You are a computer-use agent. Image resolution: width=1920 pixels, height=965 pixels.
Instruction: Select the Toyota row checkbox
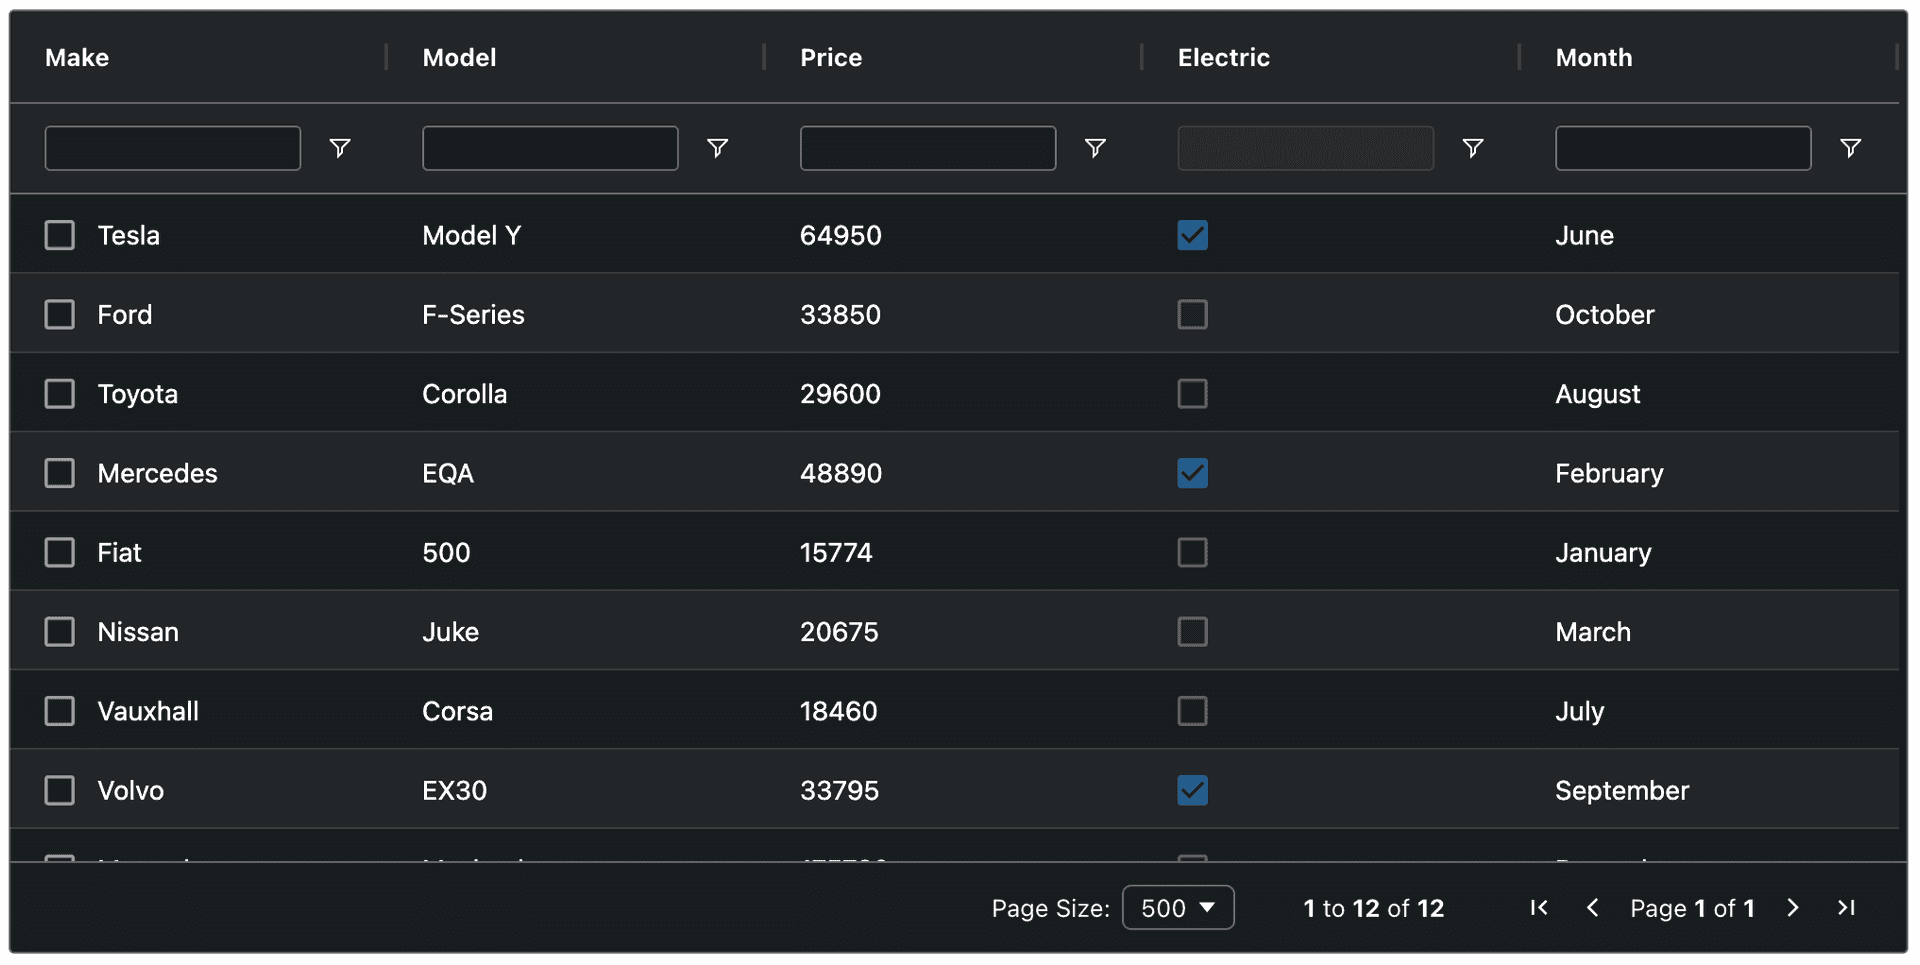pos(60,394)
